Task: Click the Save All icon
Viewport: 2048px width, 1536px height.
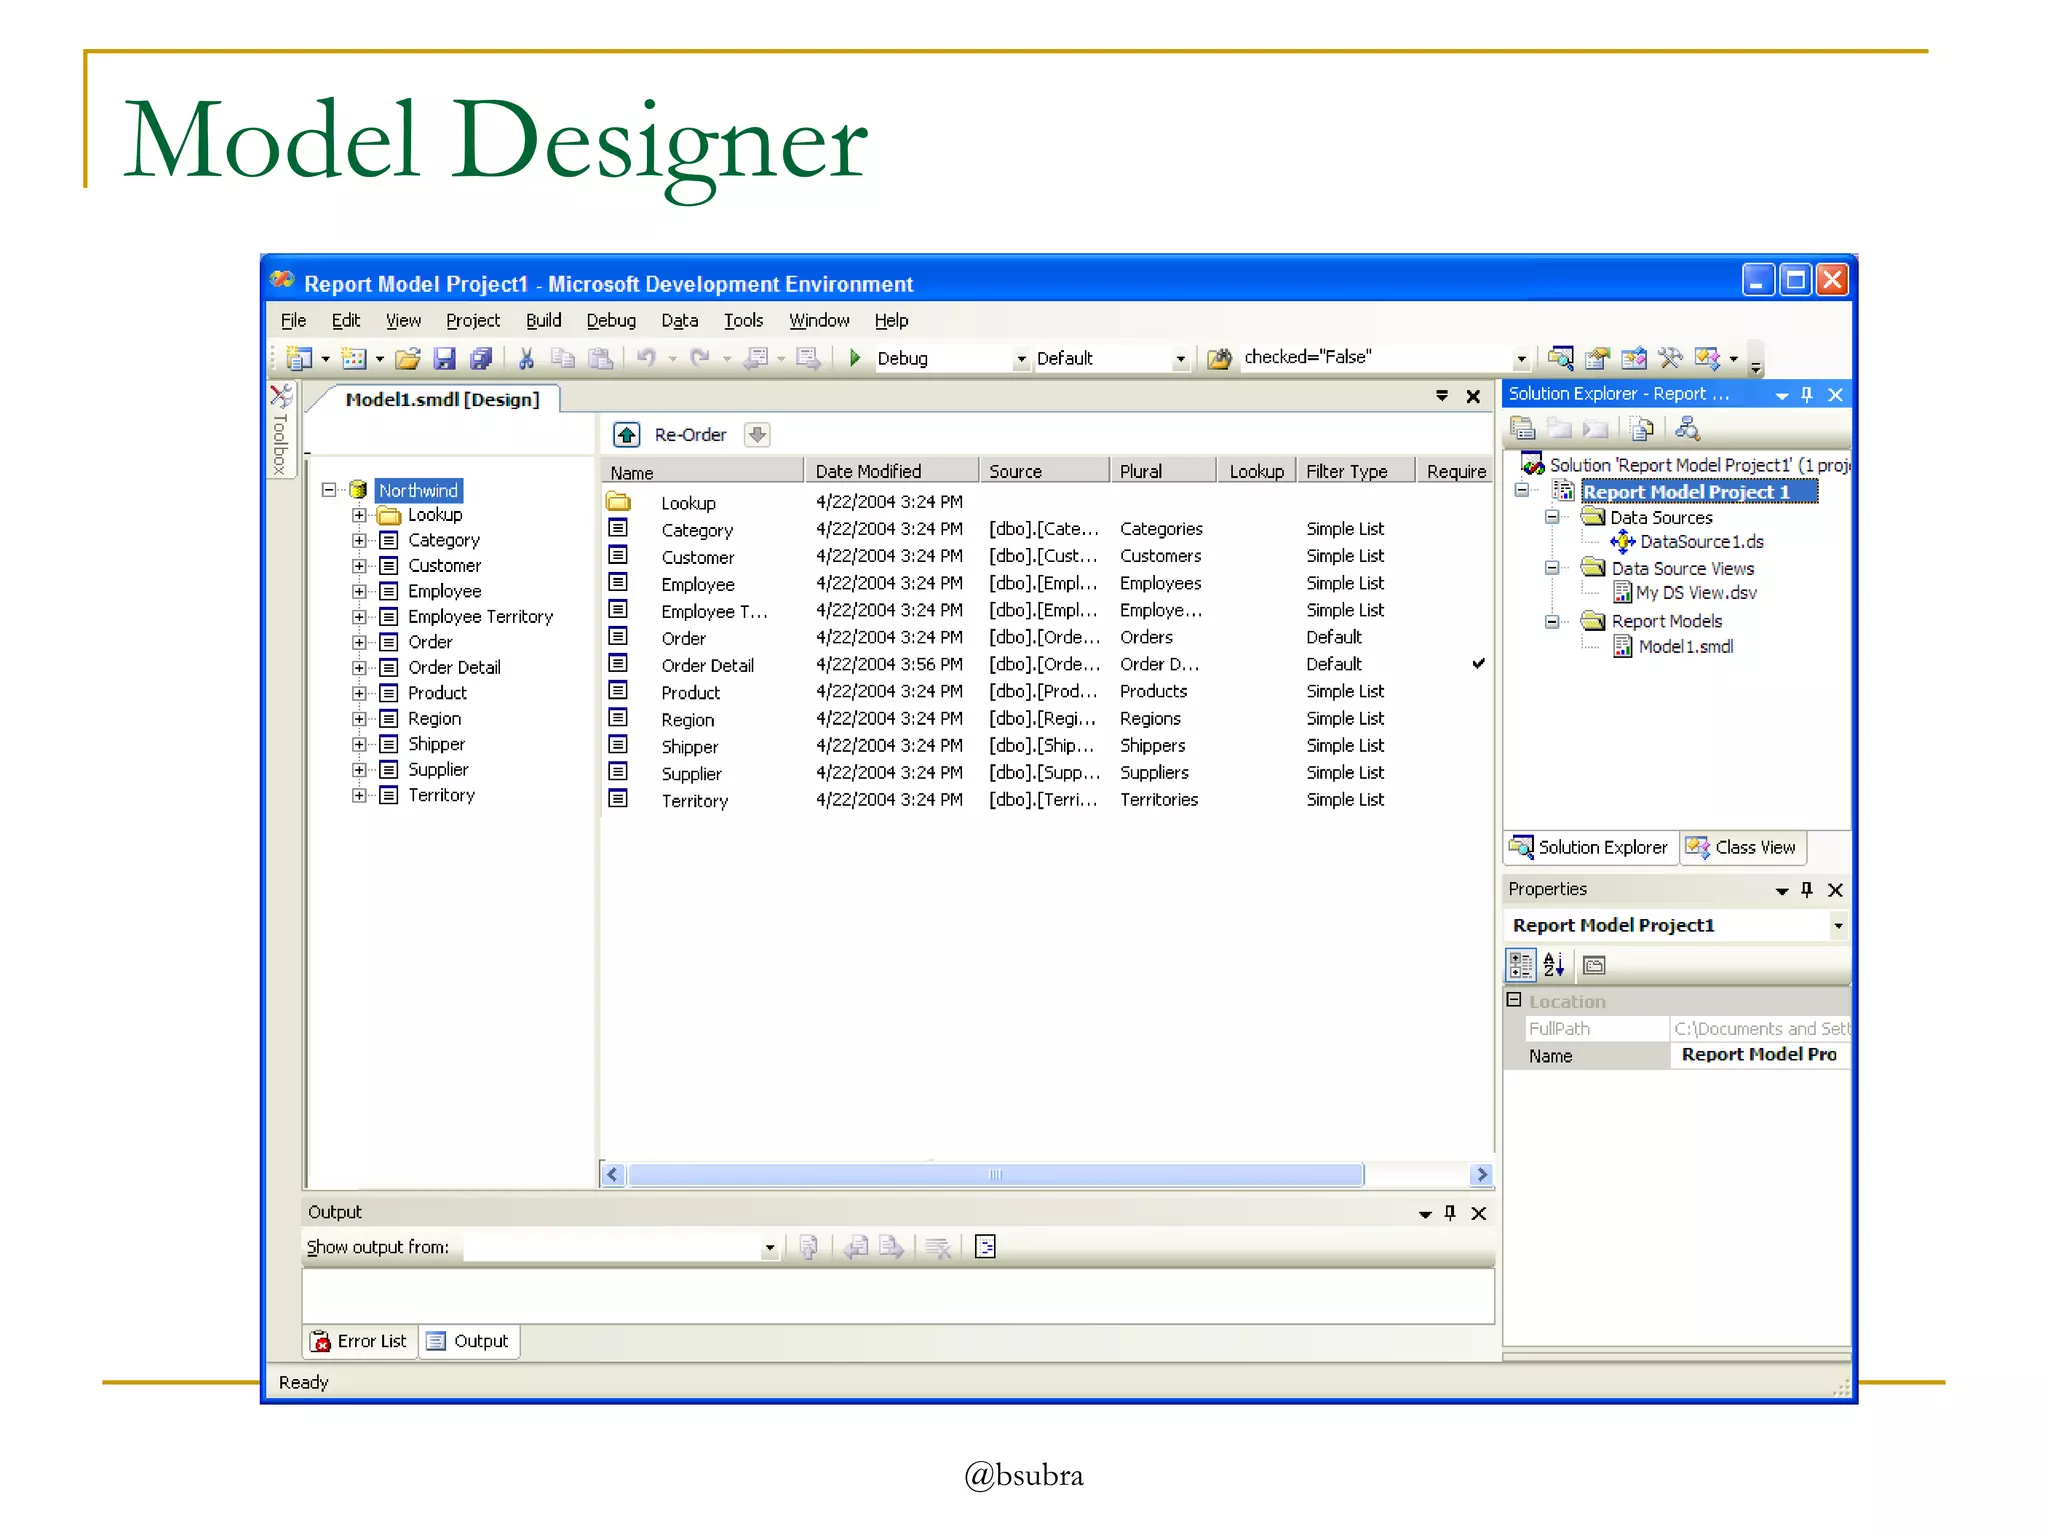Action: [481, 358]
